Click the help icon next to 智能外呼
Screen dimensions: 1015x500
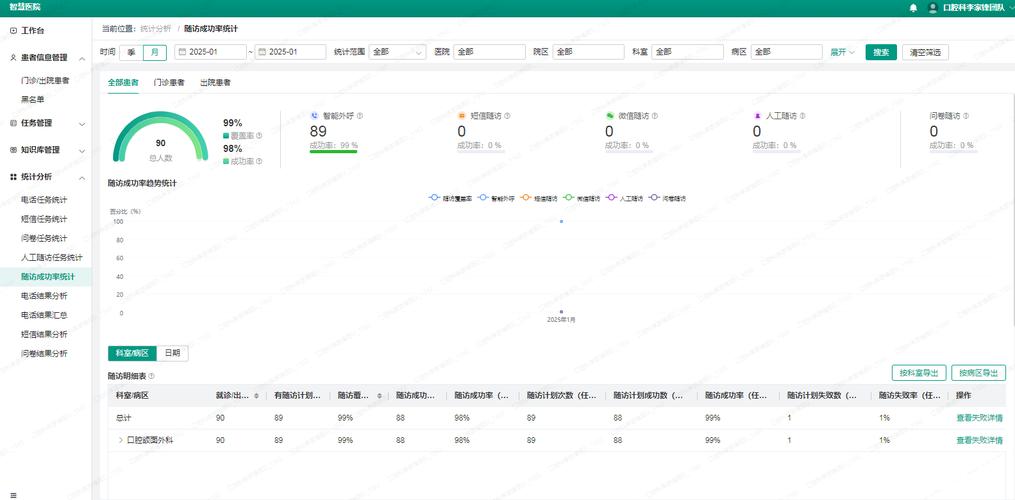[x=360, y=115]
